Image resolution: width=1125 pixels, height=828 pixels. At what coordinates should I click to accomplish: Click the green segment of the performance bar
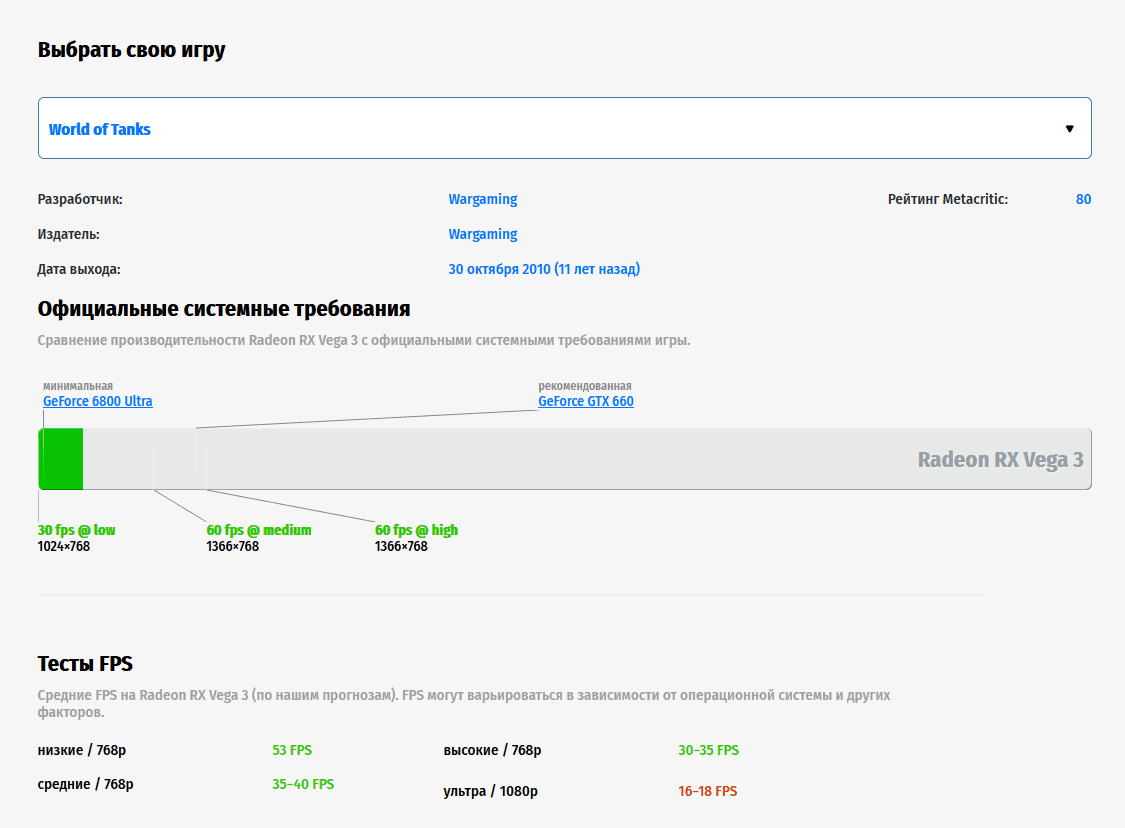[x=61, y=459]
